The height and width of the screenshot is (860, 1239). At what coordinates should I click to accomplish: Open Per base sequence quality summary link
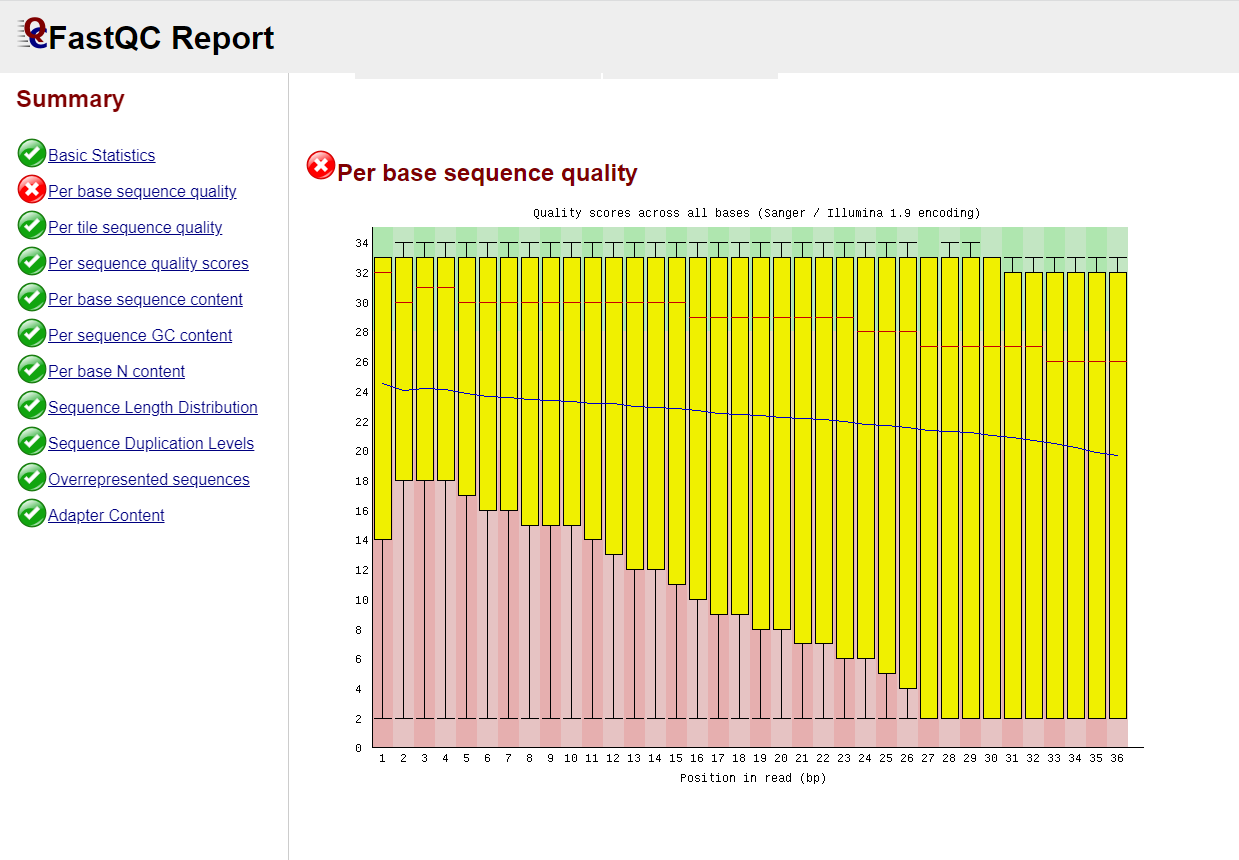coord(142,192)
